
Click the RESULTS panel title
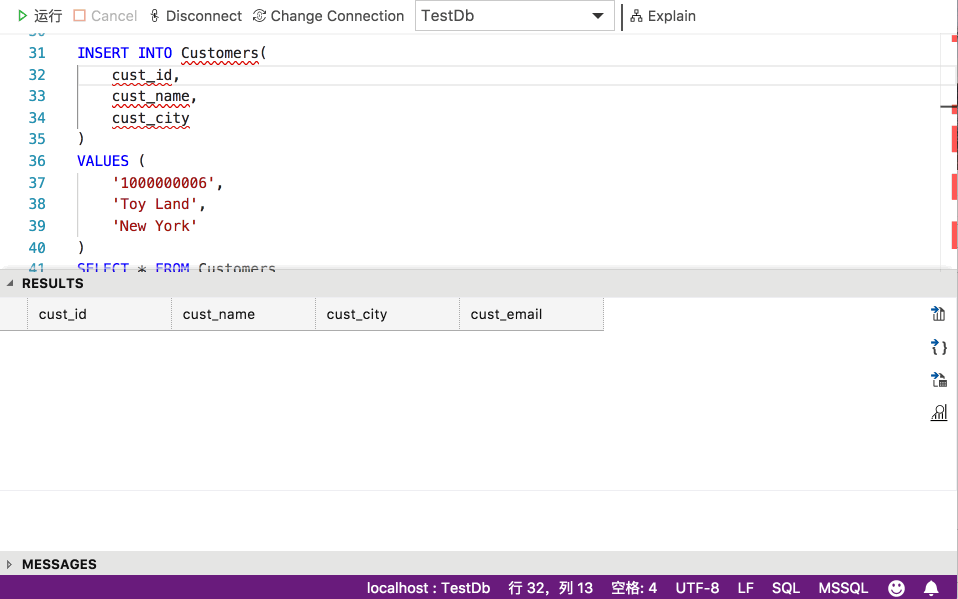tap(53, 284)
